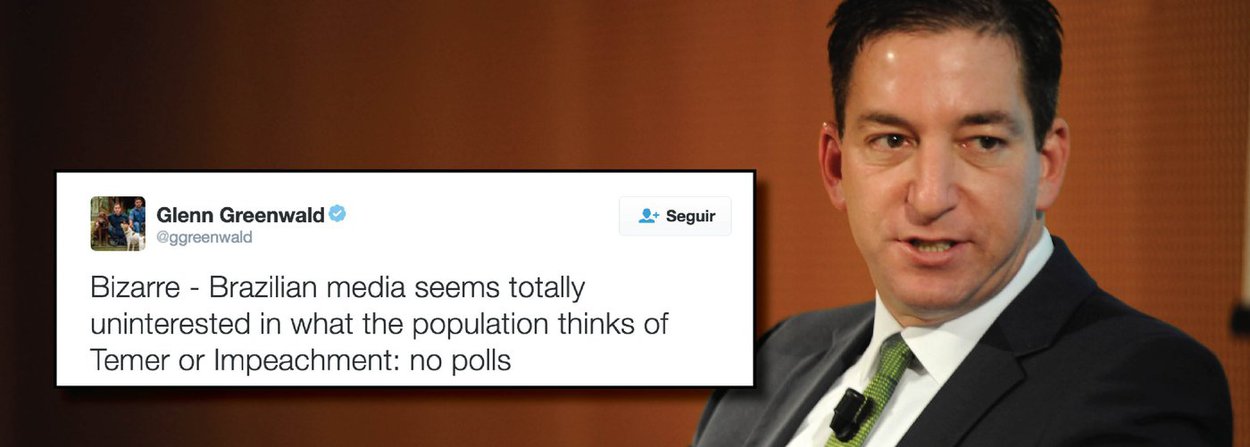Click the "Glenn Greenwald" display name

(240, 214)
